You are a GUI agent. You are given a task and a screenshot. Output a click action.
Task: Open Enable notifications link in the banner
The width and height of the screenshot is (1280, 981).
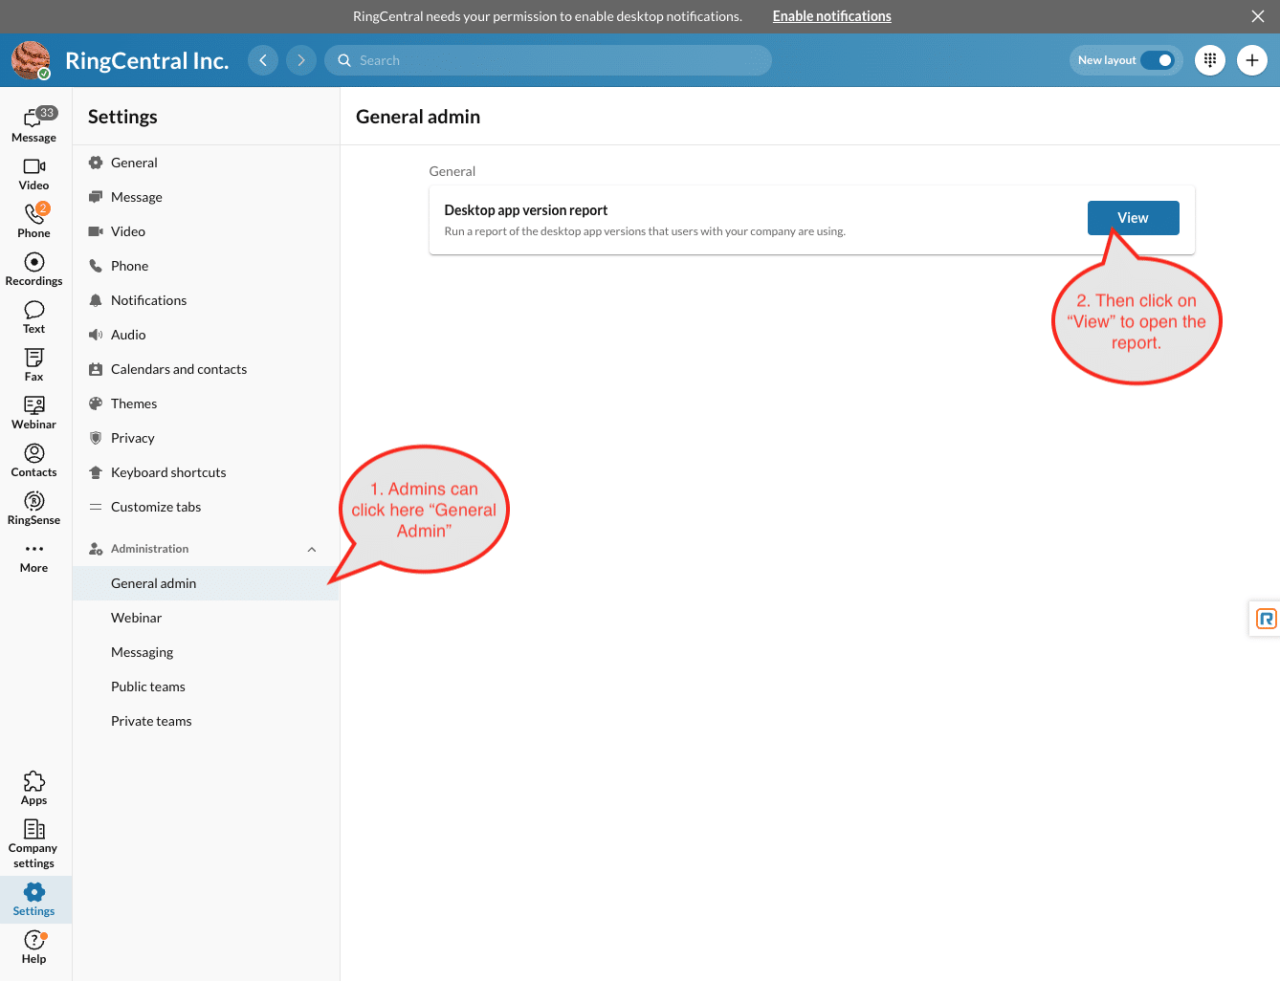tap(831, 15)
